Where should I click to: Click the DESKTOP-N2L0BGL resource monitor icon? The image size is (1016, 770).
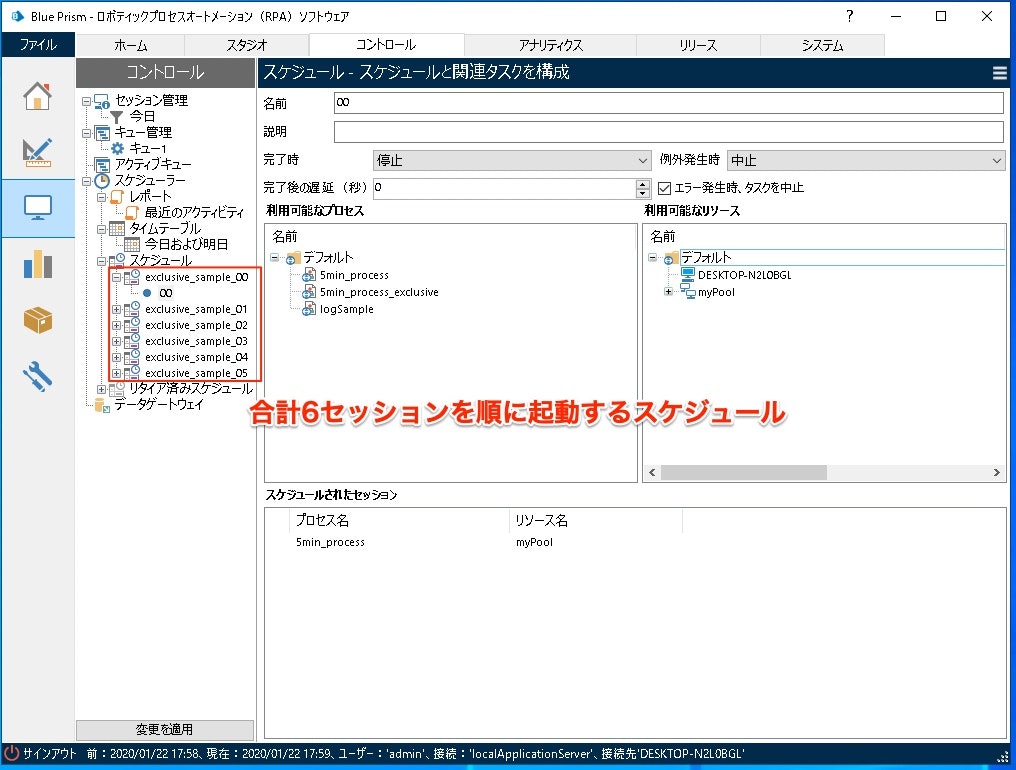point(687,274)
